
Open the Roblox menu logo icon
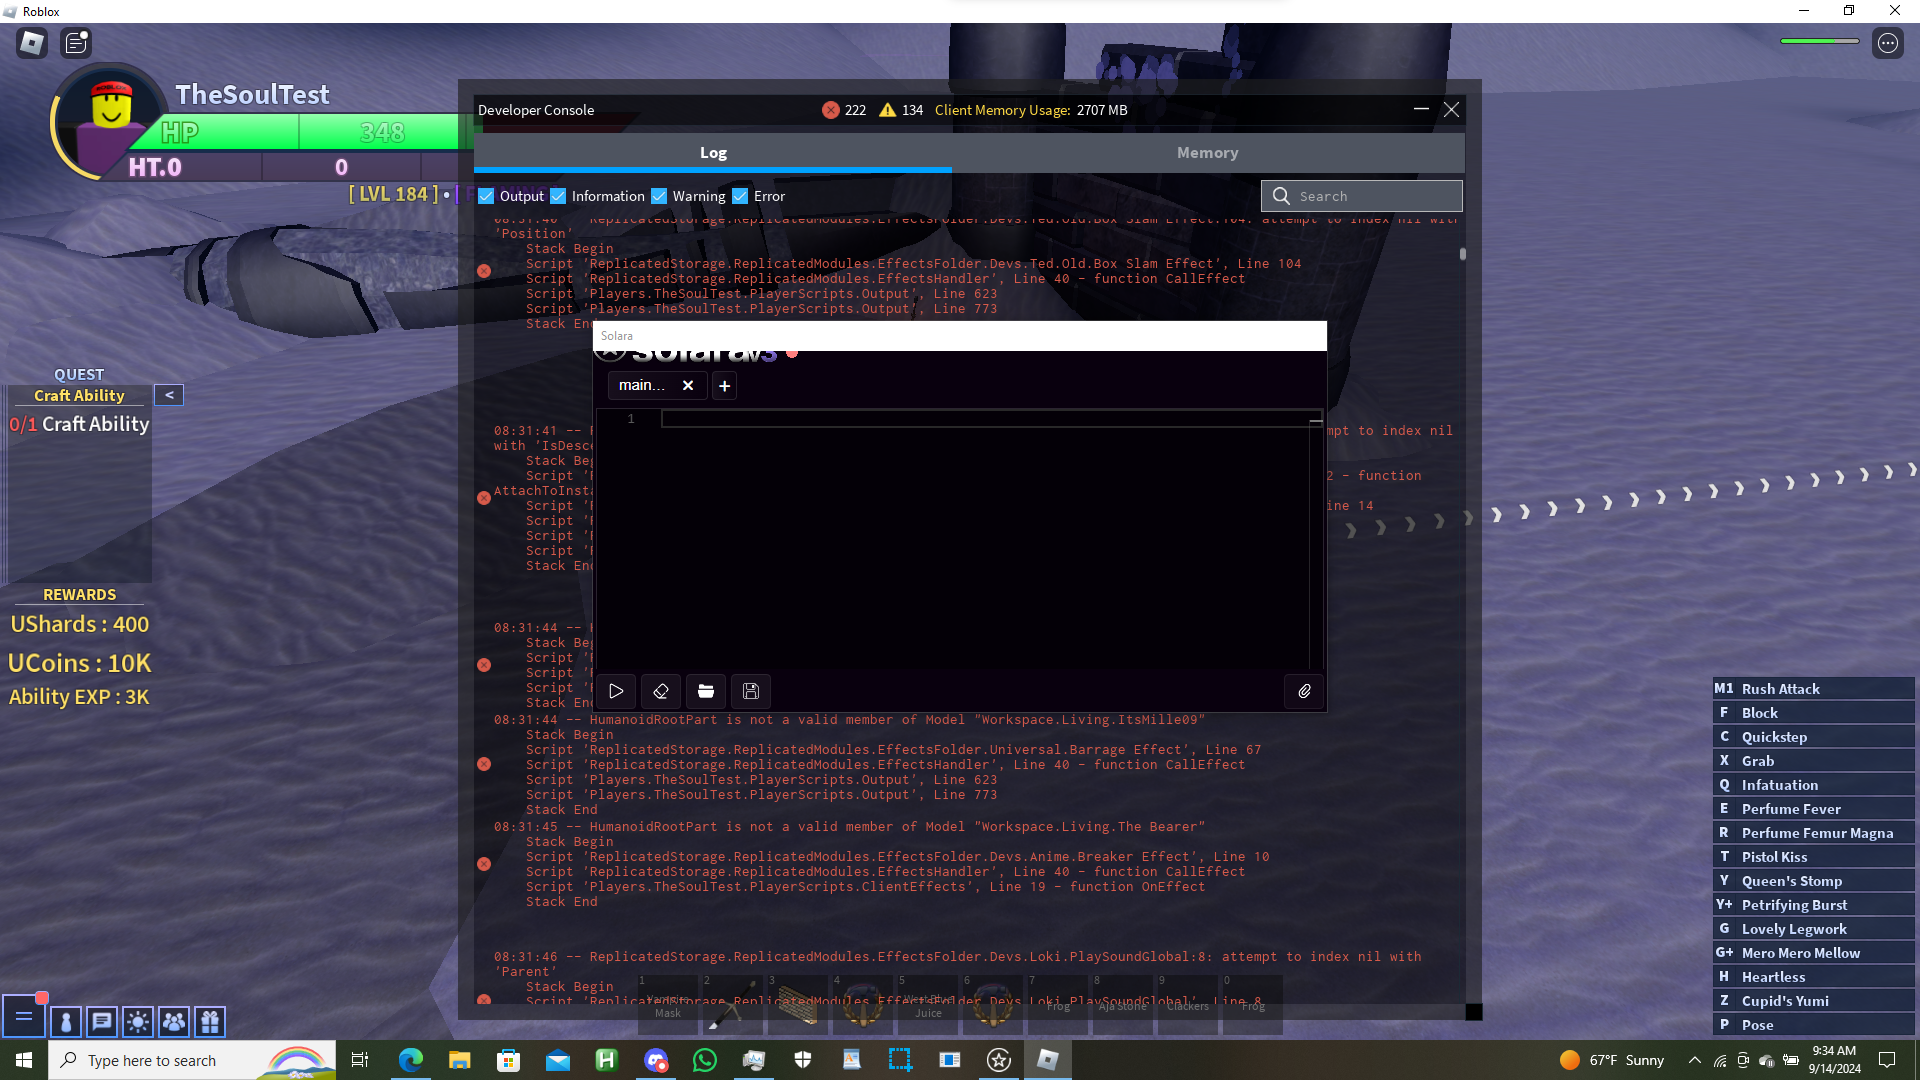(32, 43)
